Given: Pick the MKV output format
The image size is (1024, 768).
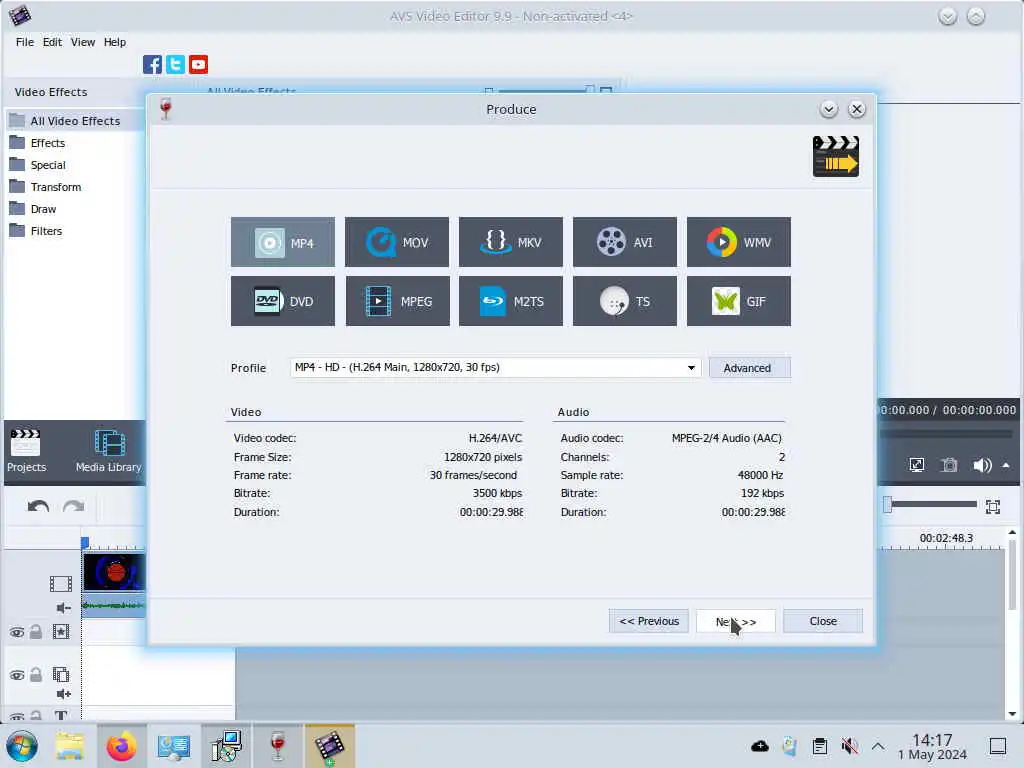Looking at the screenshot, I should (511, 242).
